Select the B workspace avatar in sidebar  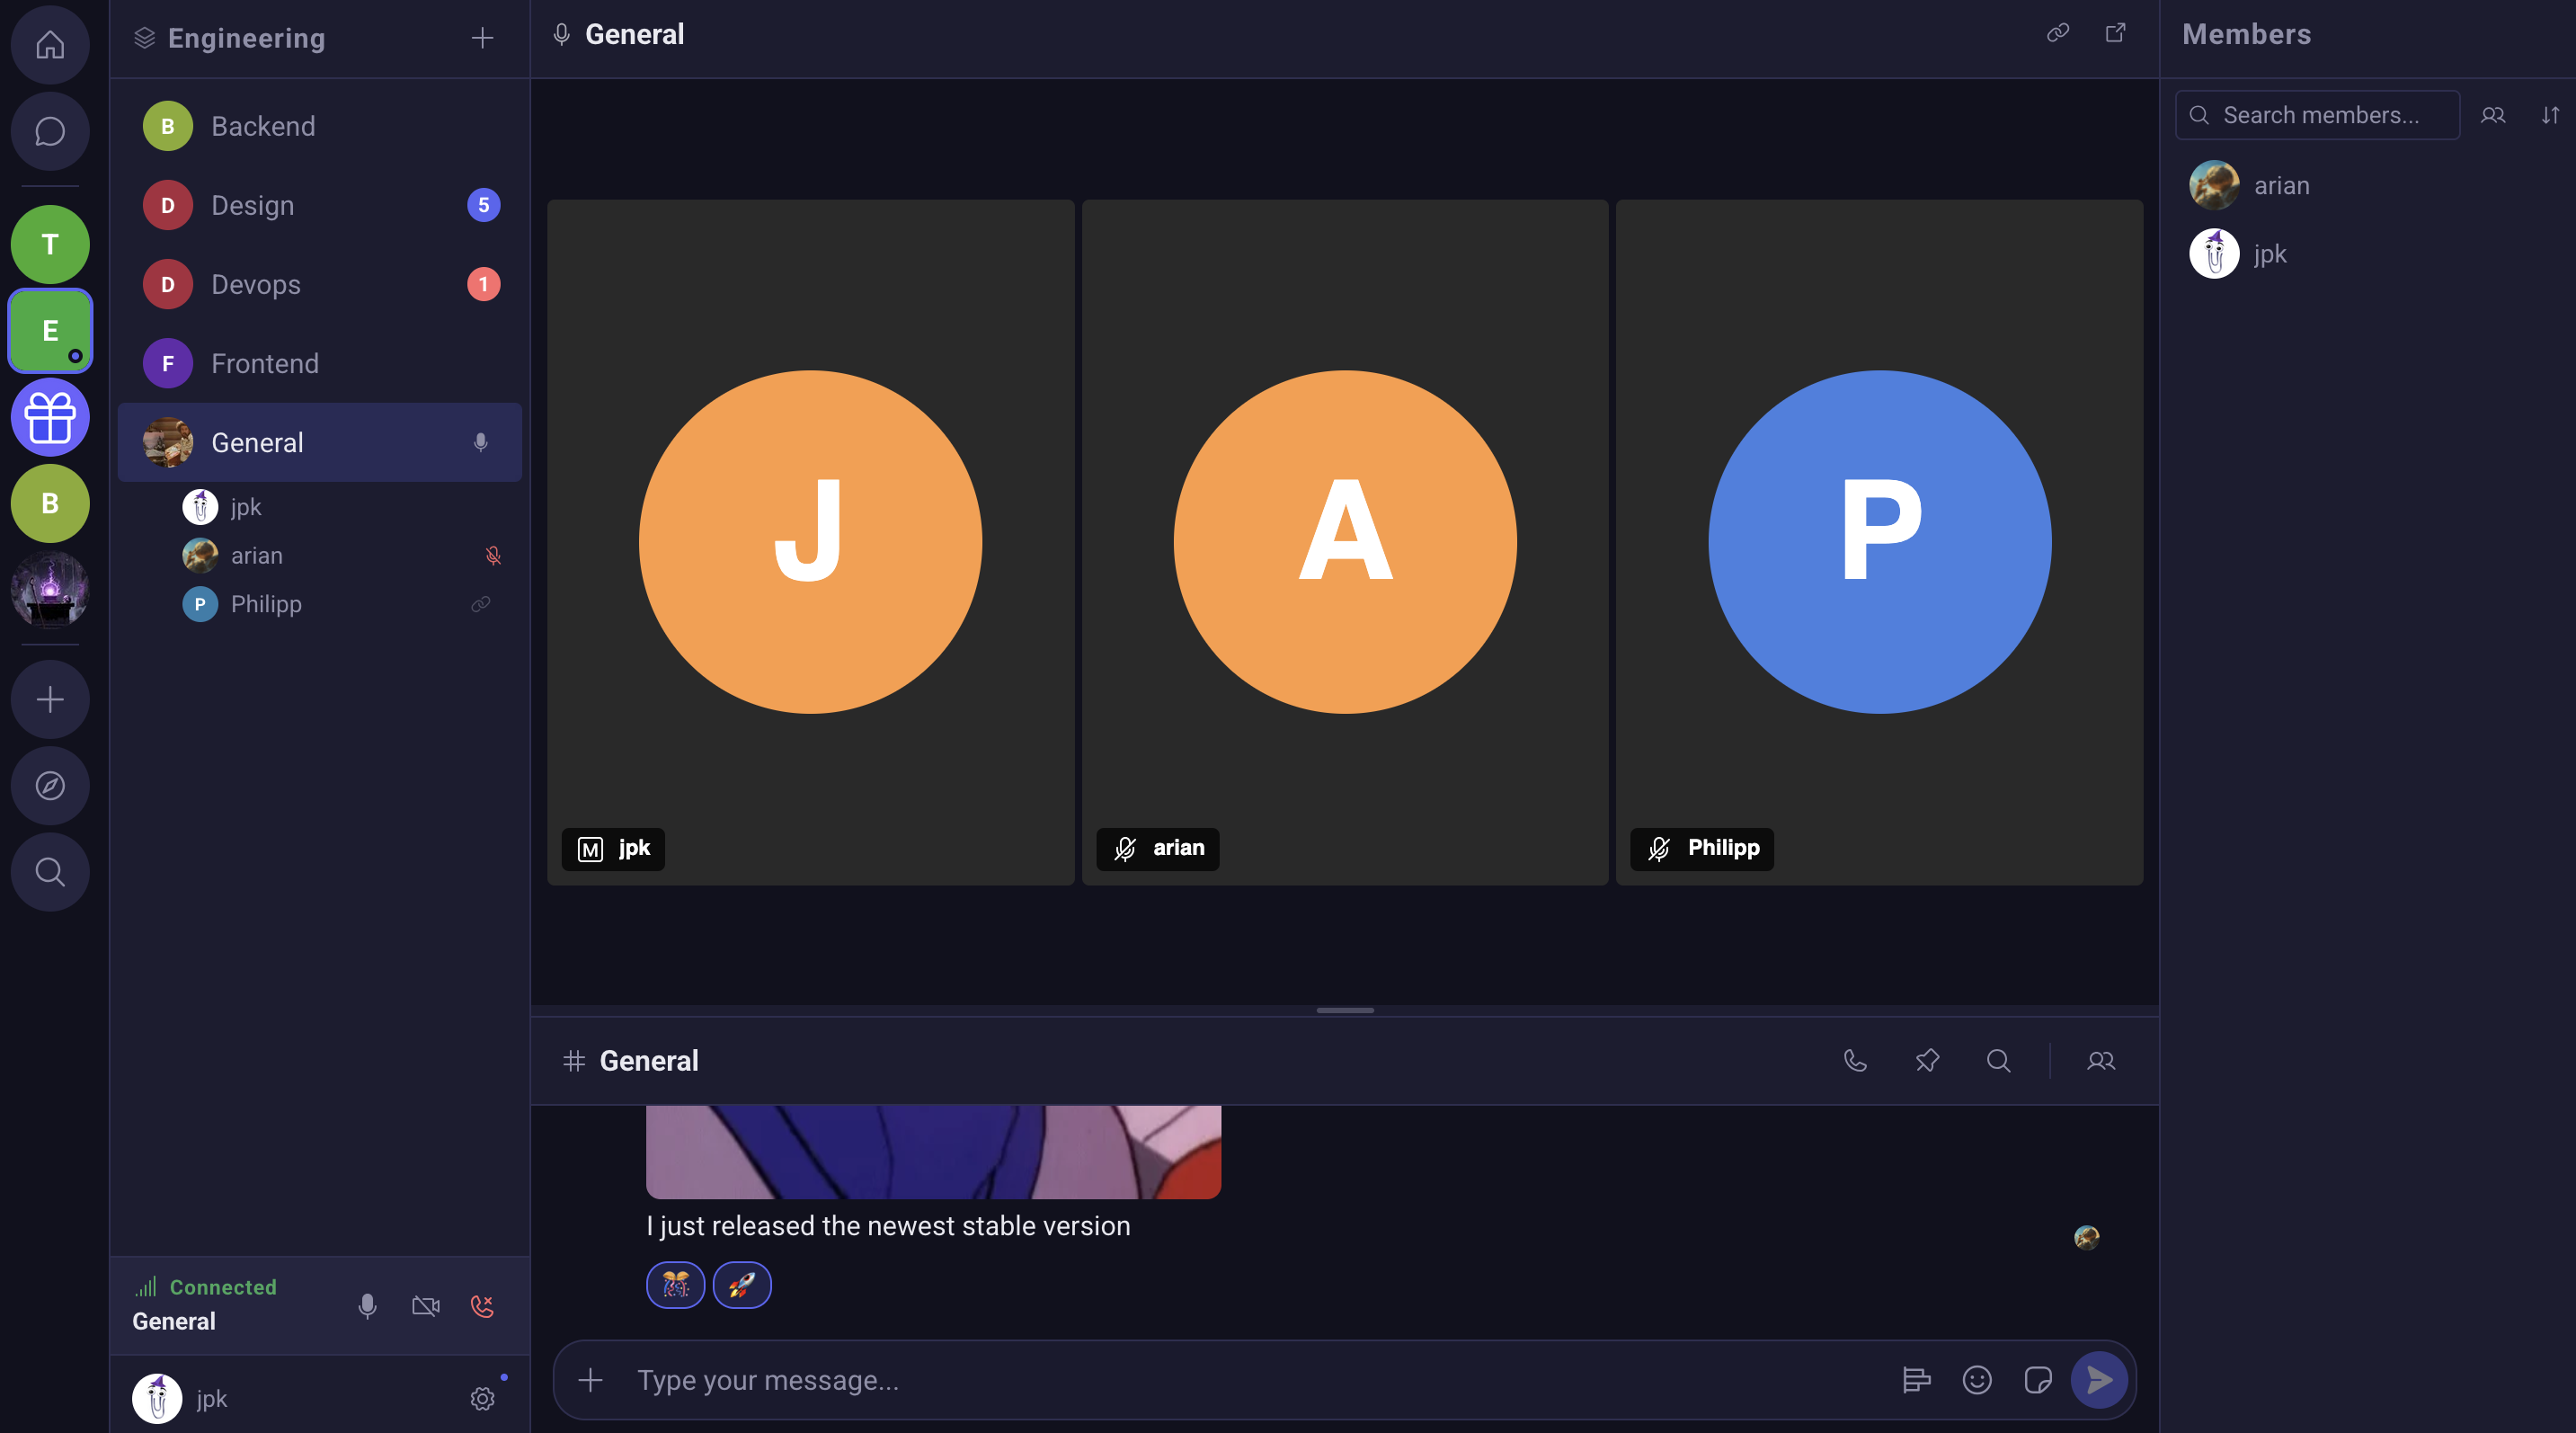[x=50, y=503]
